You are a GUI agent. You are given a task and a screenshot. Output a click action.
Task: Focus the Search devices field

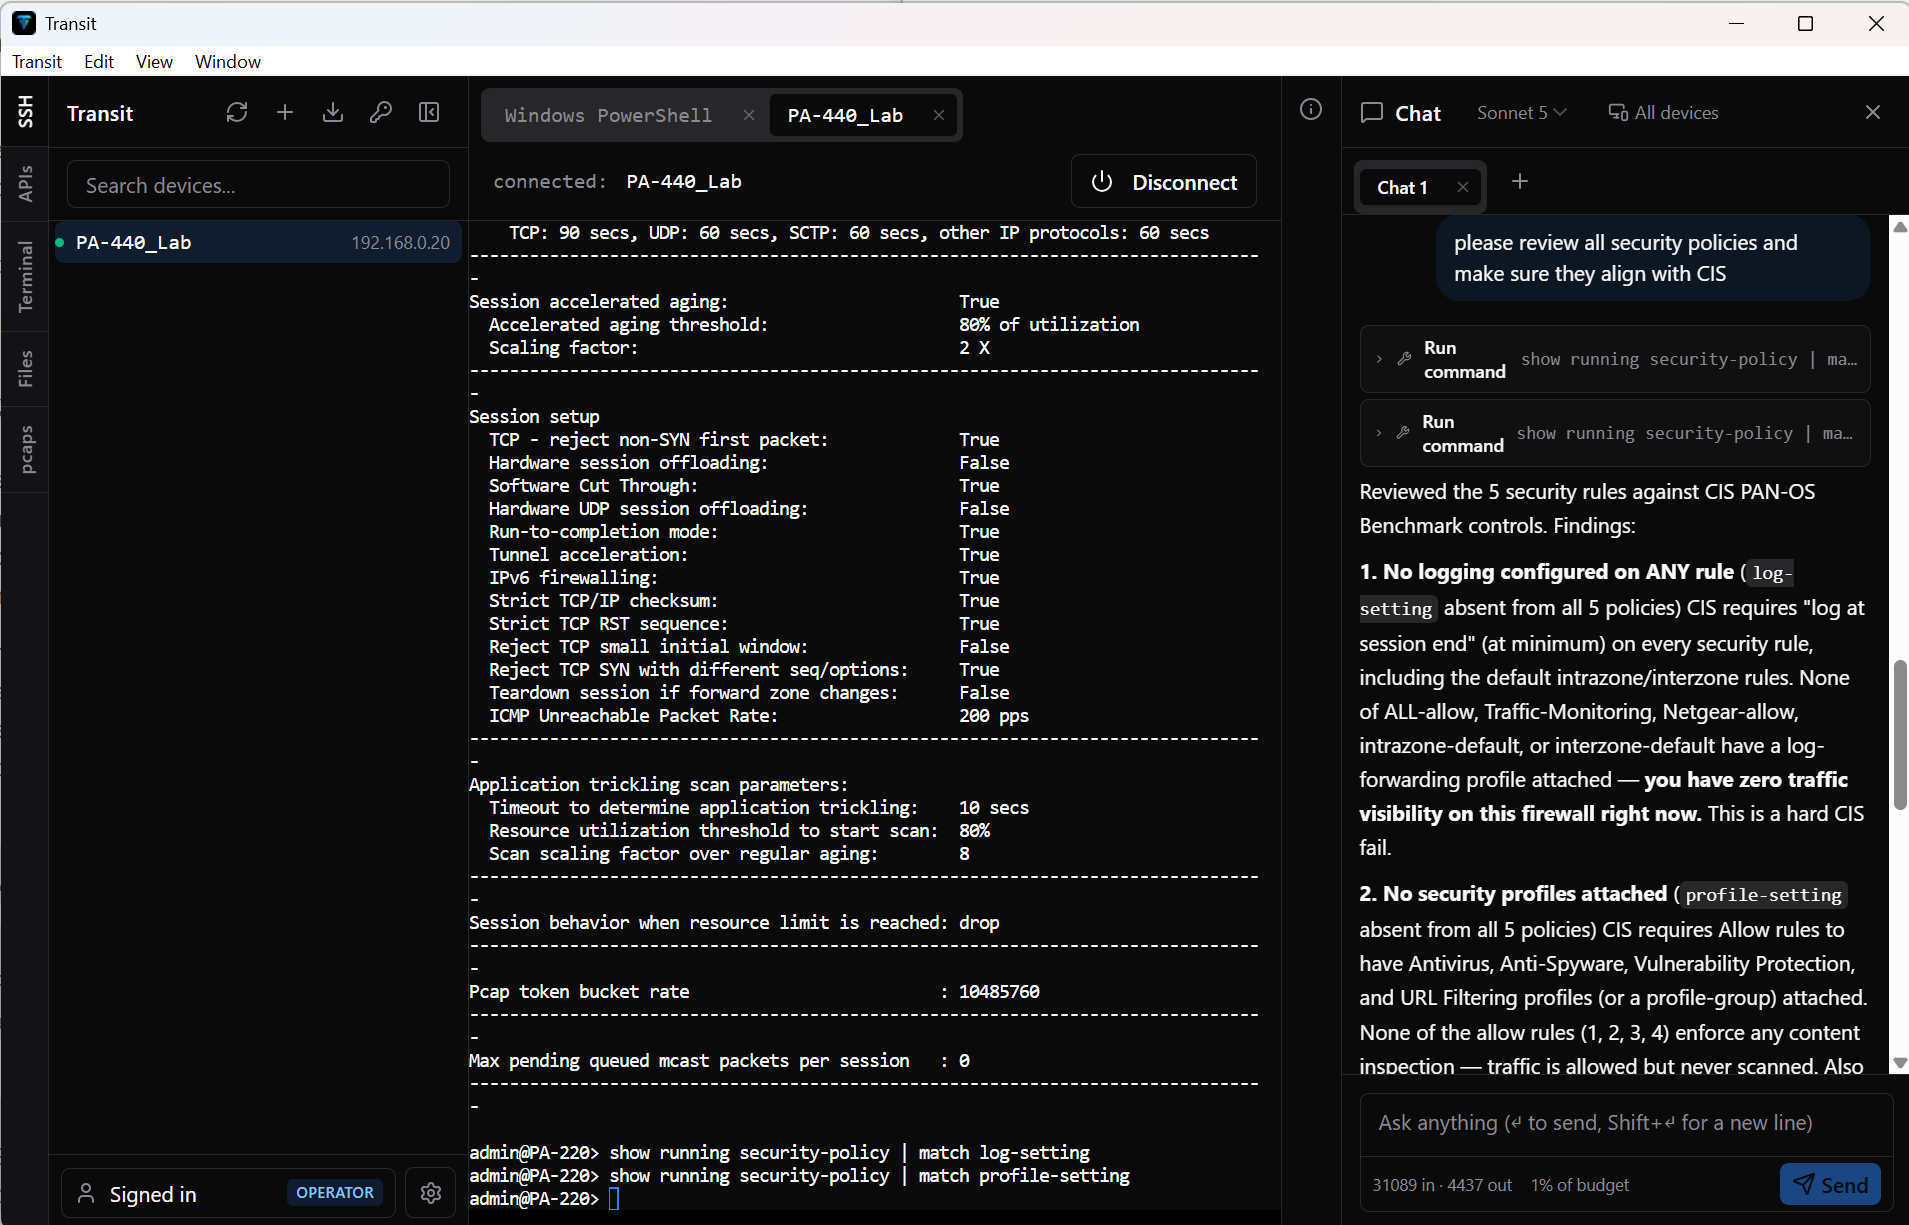coord(258,185)
